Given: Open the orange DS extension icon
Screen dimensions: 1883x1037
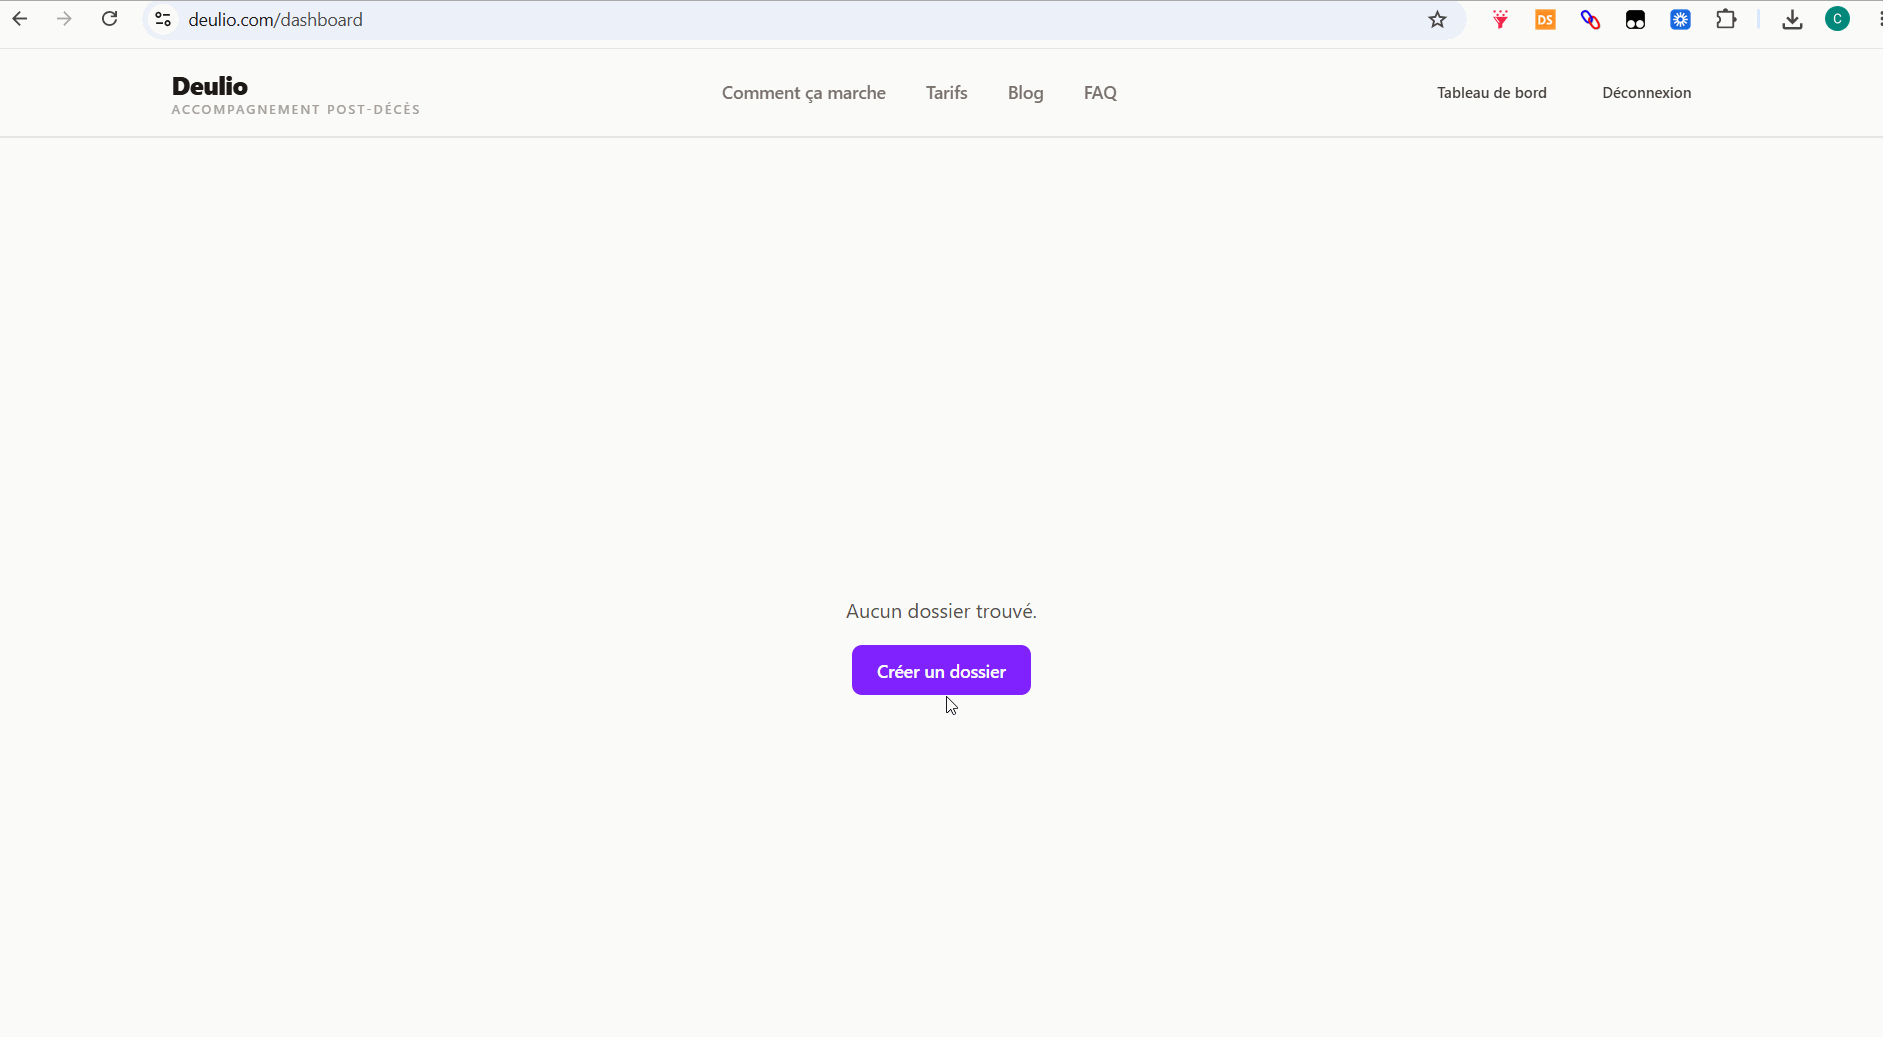Looking at the screenshot, I should pyautogui.click(x=1545, y=19).
